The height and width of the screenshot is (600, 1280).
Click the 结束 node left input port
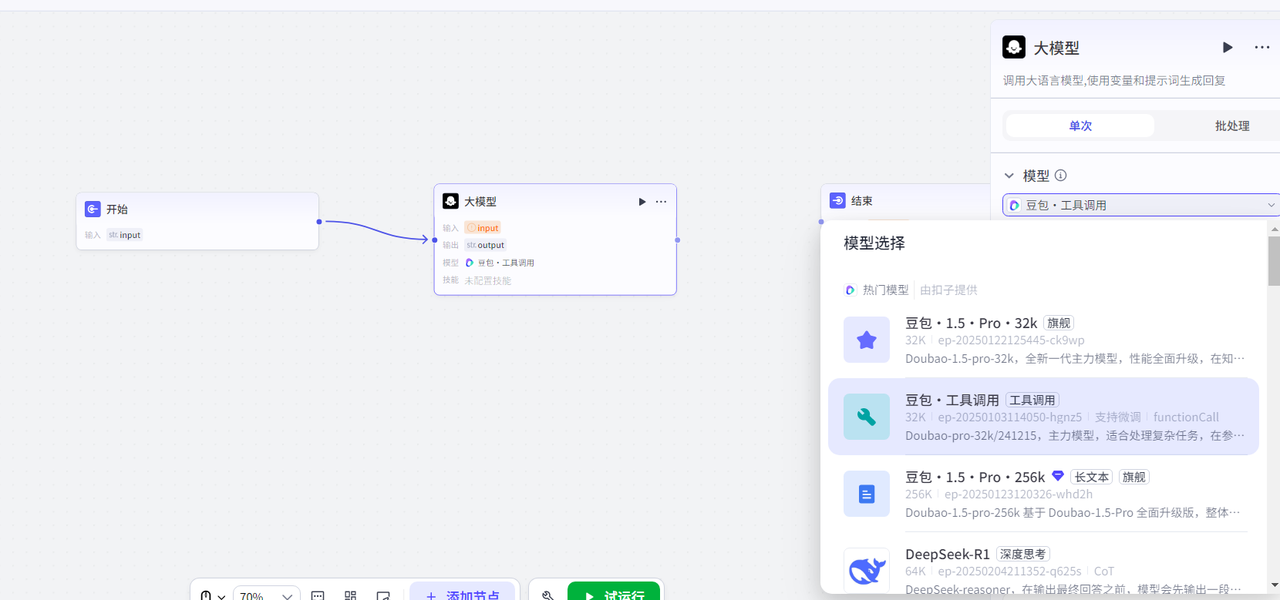coord(821,222)
